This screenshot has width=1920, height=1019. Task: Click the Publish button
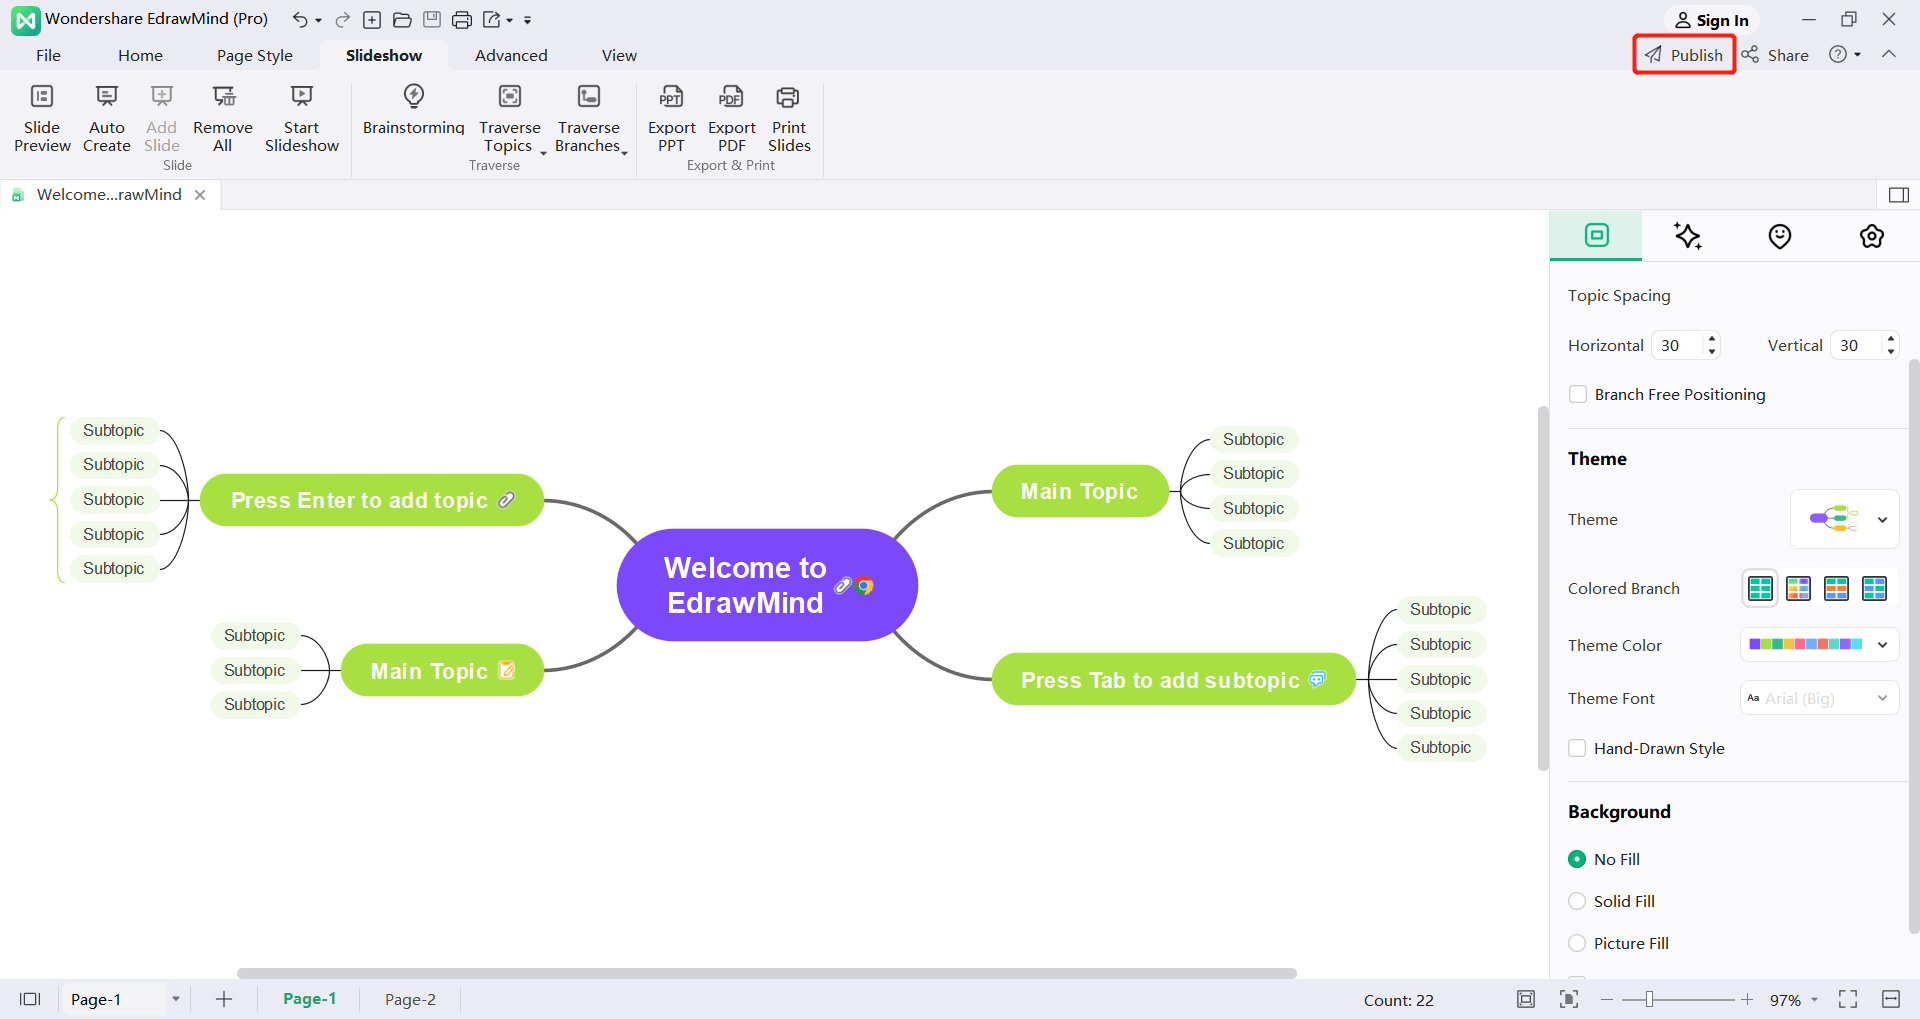click(1684, 55)
